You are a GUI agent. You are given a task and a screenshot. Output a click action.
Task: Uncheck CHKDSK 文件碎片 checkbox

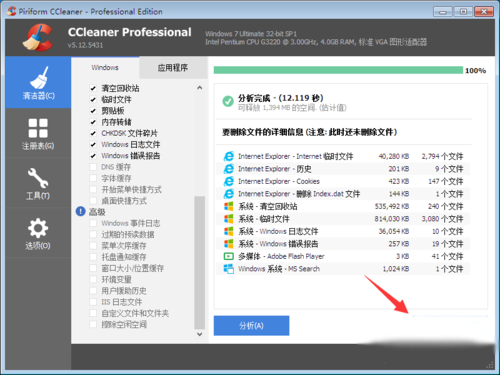(93, 133)
